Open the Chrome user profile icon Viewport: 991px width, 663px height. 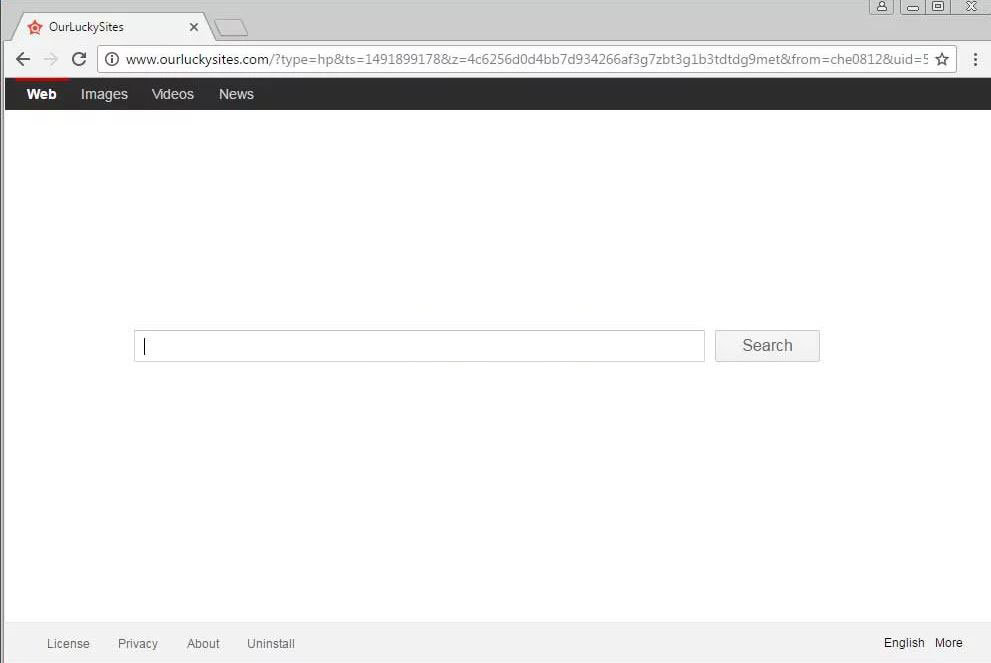[882, 6]
